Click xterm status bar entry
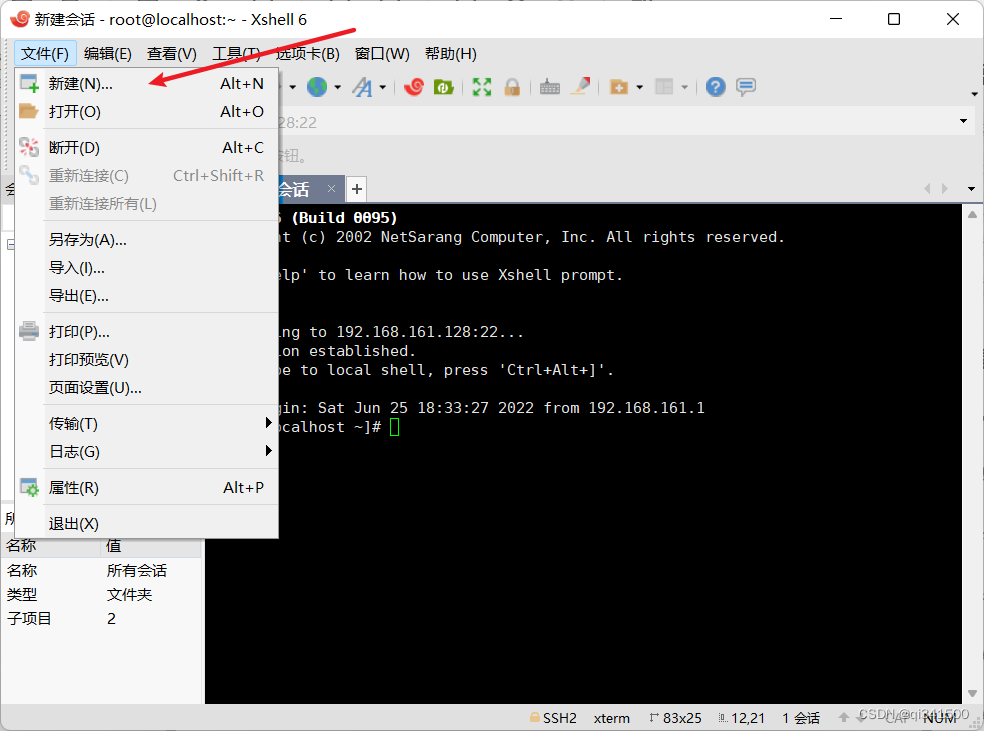The width and height of the screenshot is (984, 731). pos(612,718)
